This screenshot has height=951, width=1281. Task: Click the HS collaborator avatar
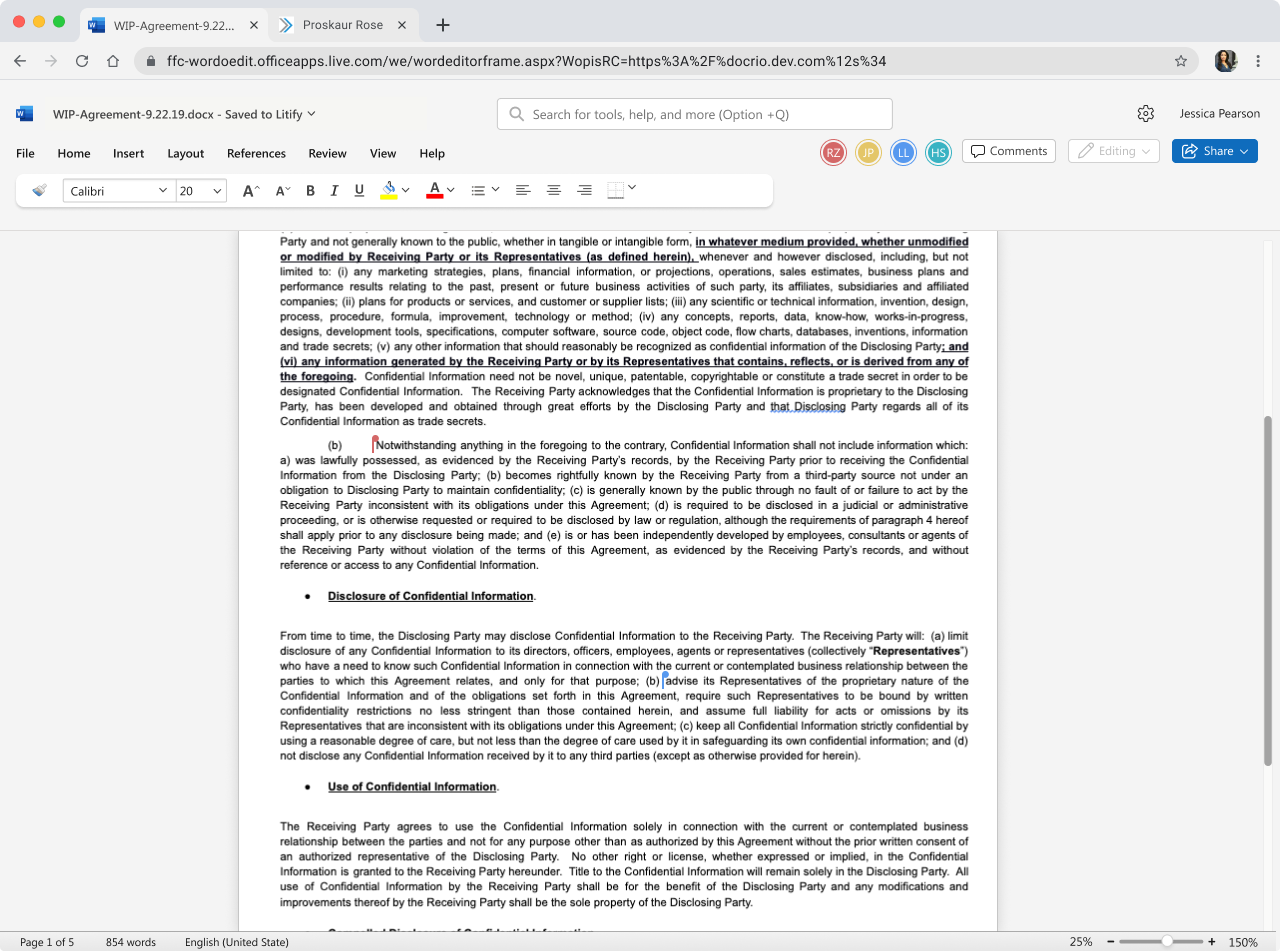[x=938, y=152]
